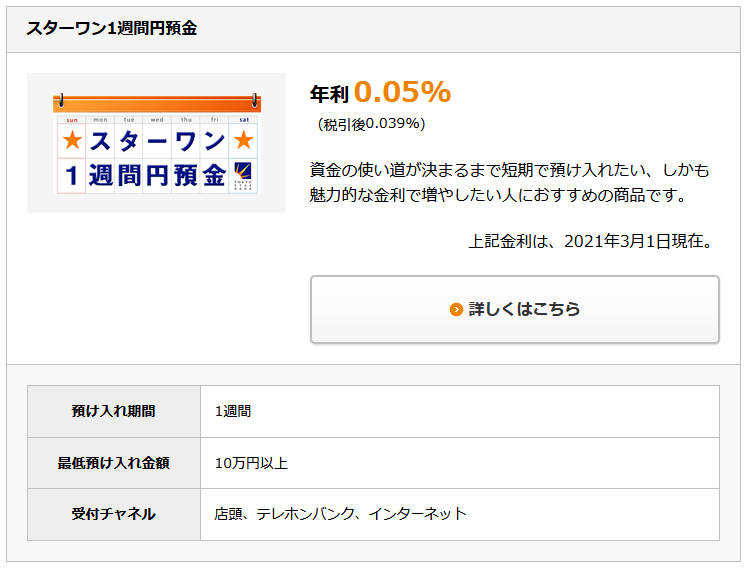Click the after-tax rate (税引後0.039%) text
Viewport: 748px width, 569px height.
[371, 124]
